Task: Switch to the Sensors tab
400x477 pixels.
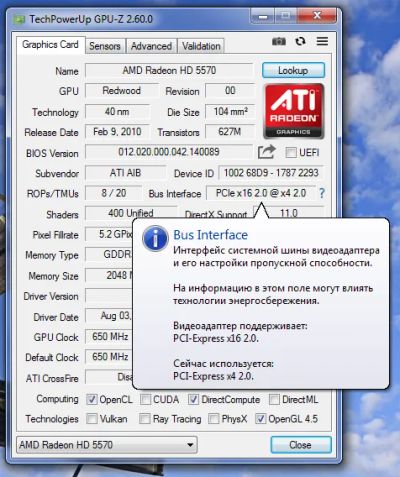Action: [105, 46]
